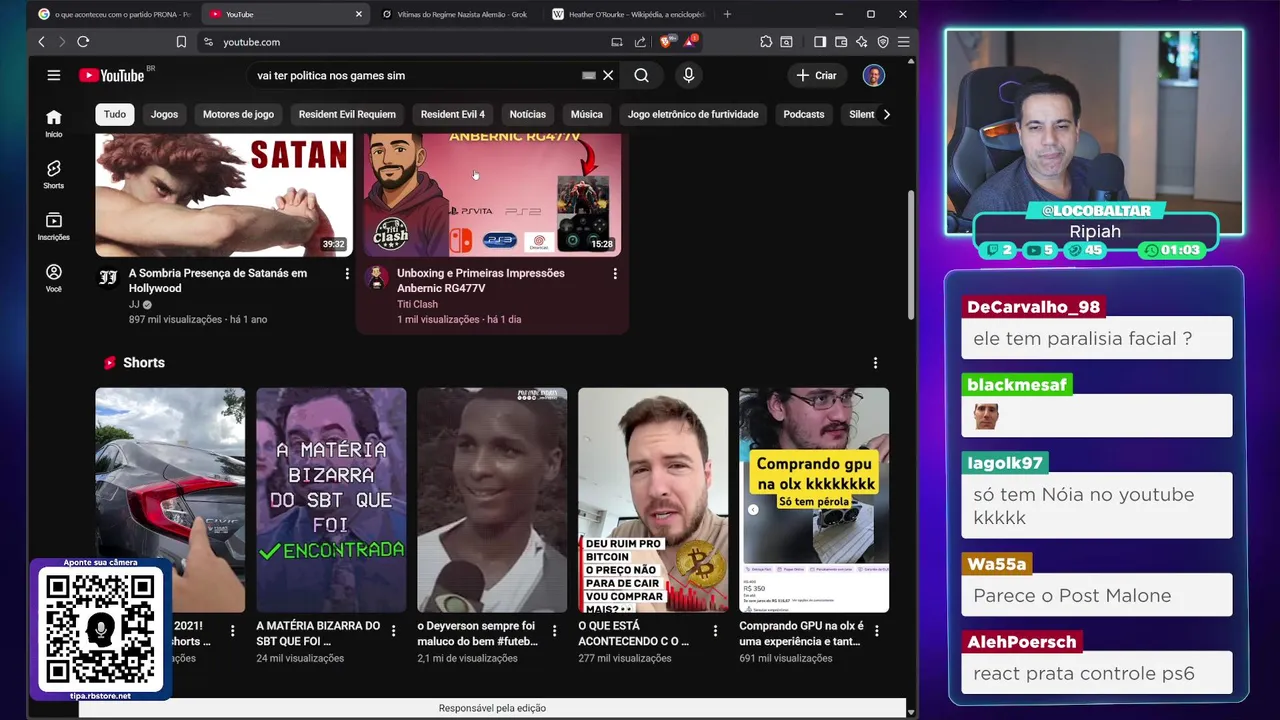
Task: Share this page via address bar icon
Action: point(639,42)
